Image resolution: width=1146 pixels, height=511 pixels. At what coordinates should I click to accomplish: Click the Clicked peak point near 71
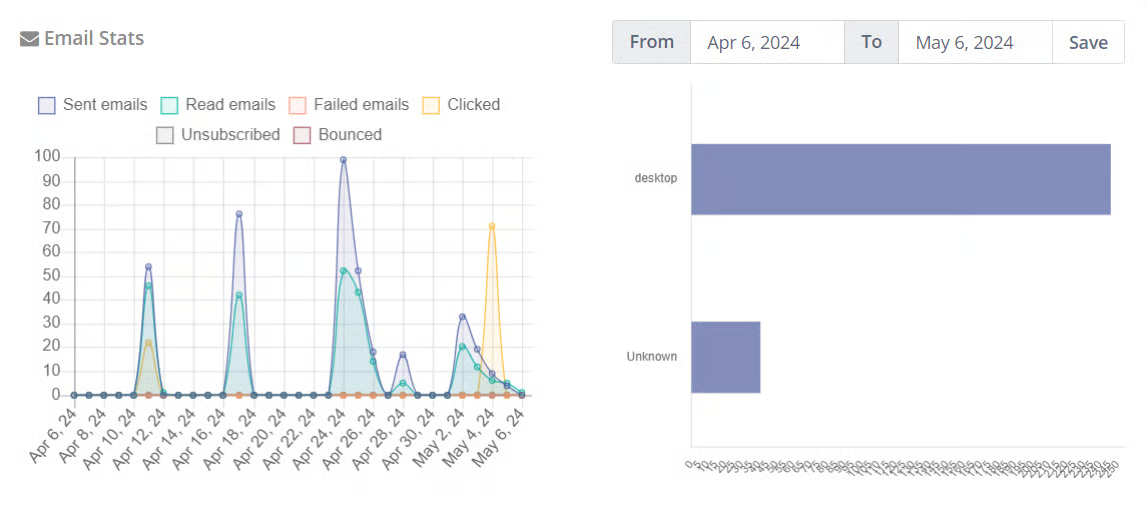tap(492, 226)
